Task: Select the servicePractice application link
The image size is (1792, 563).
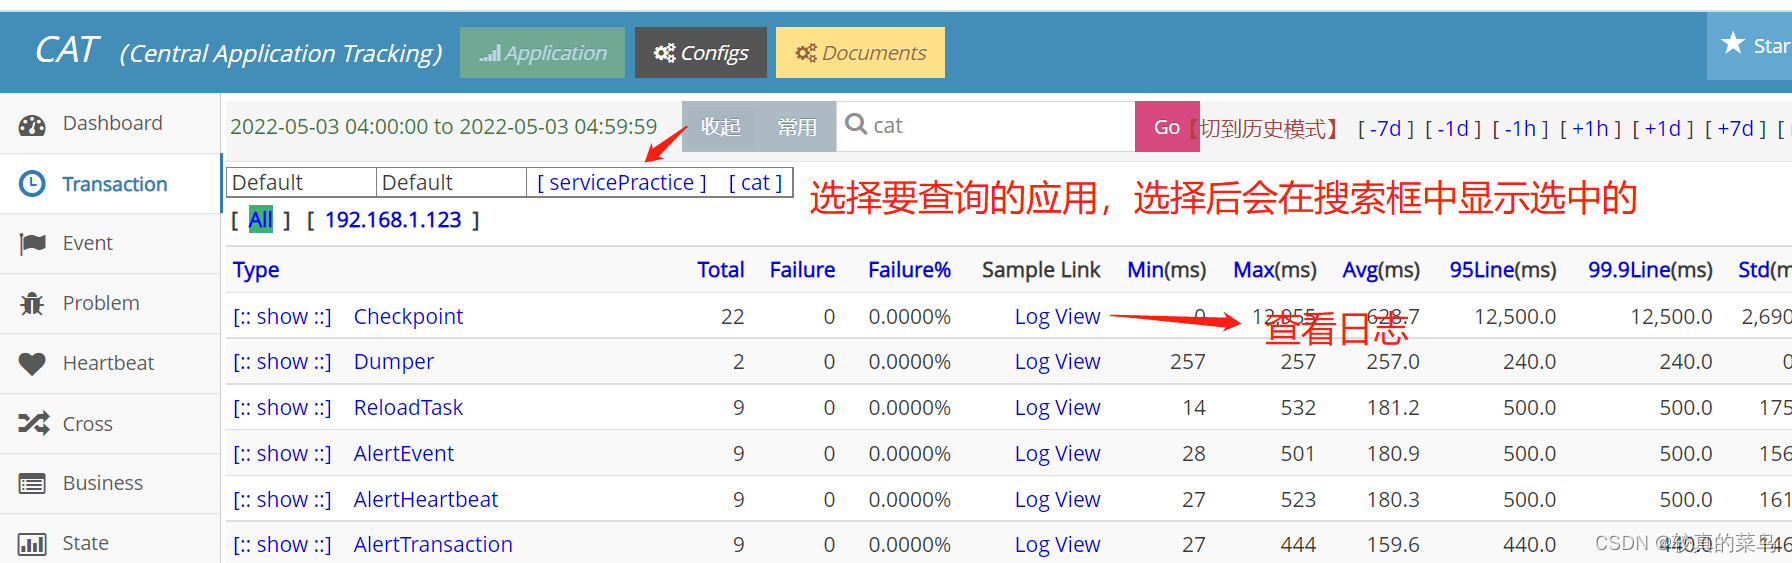Action: [621, 183]
